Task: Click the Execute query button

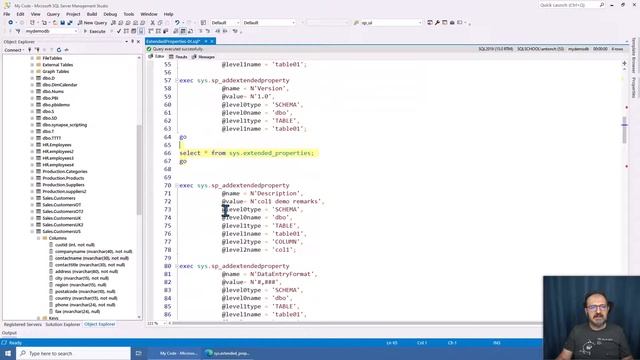Action: pos(95,31)
